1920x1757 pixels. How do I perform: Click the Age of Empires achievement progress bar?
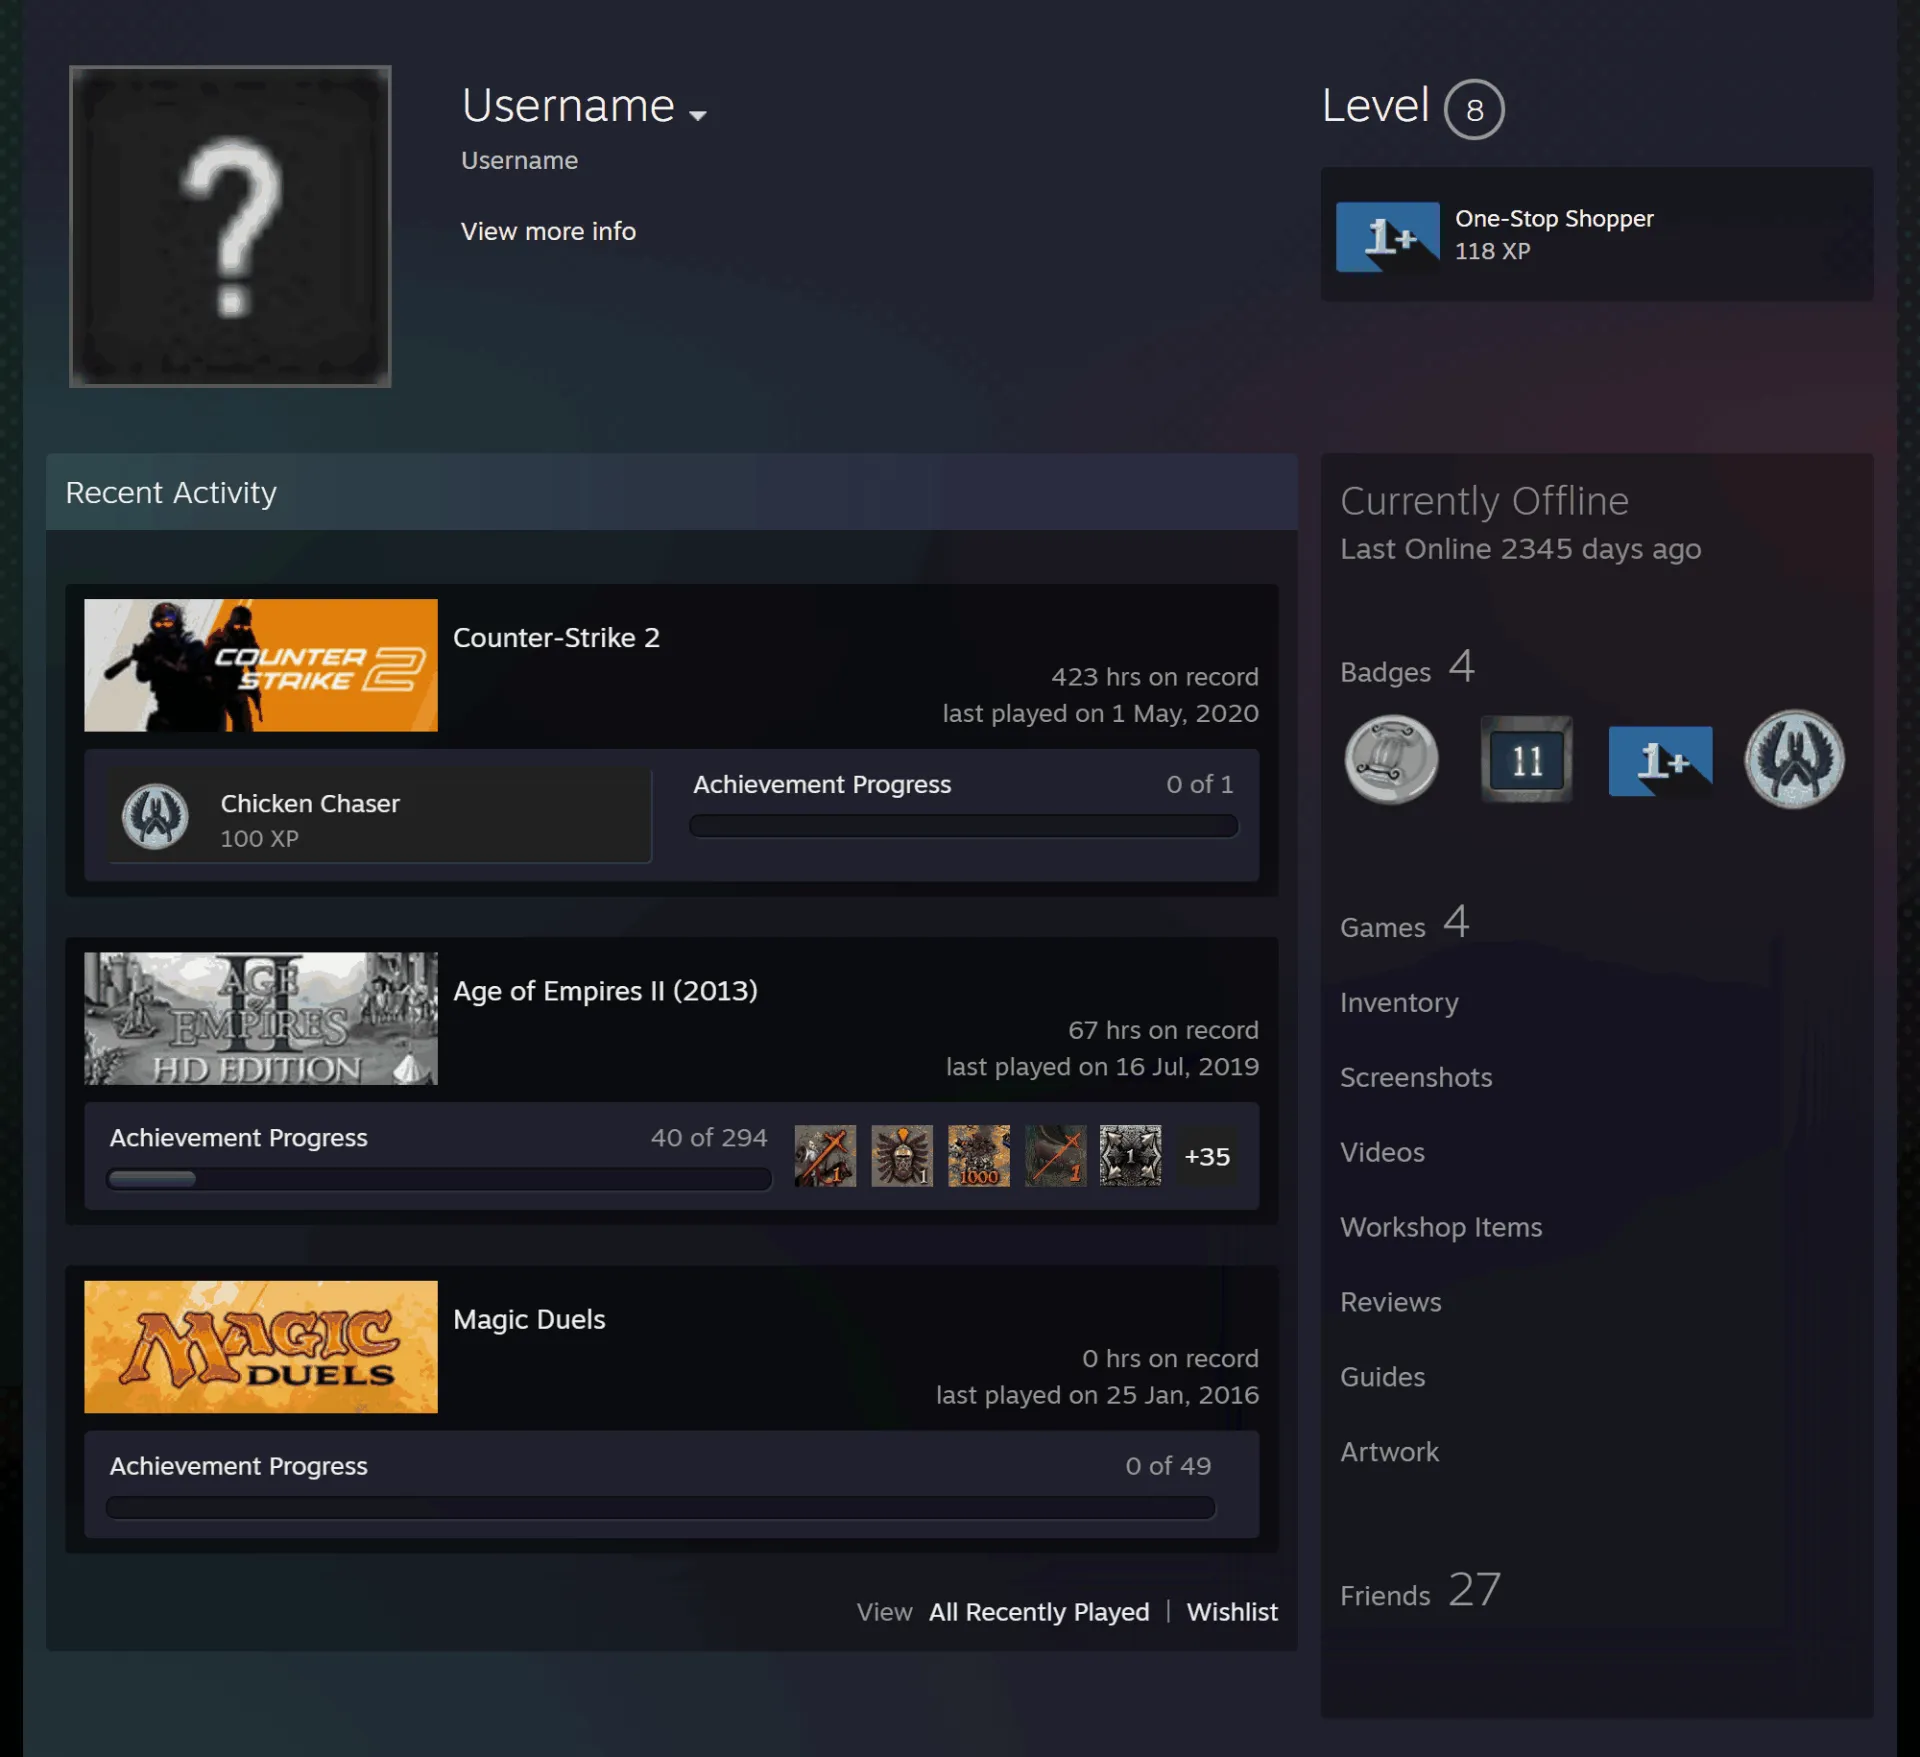click(x=439, y=1179)
